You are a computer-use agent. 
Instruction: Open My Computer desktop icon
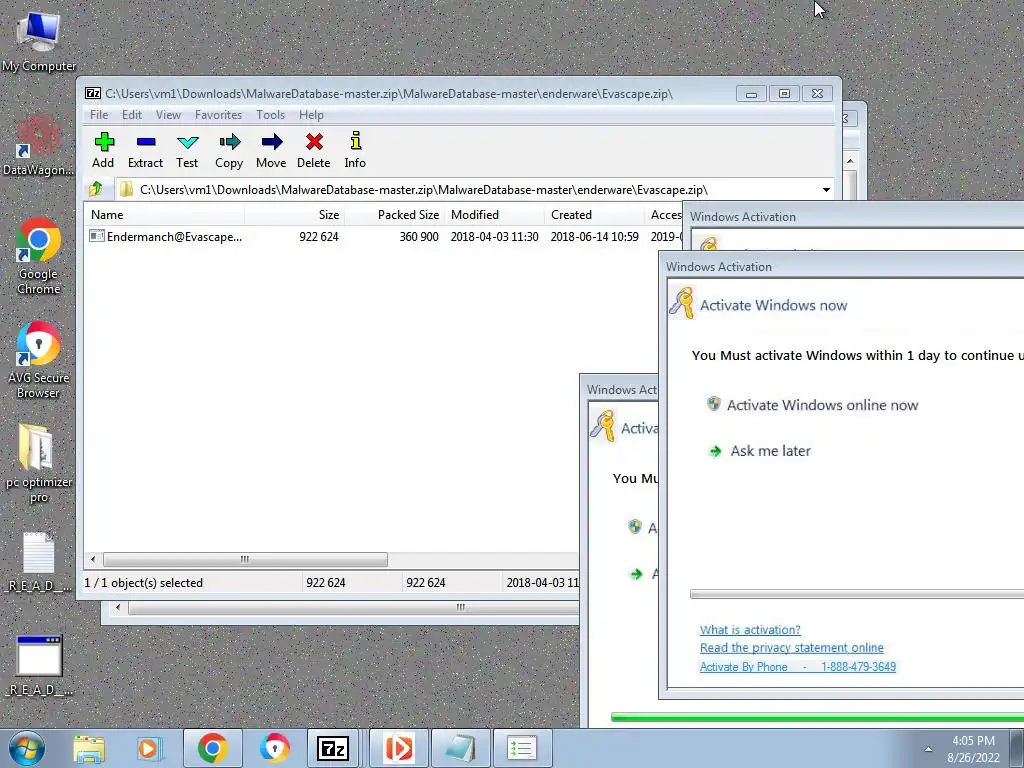click(39, 41)
